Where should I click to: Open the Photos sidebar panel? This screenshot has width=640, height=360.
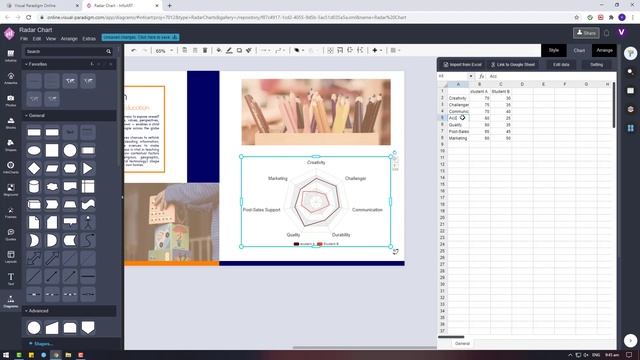click(x=11, y=100)
